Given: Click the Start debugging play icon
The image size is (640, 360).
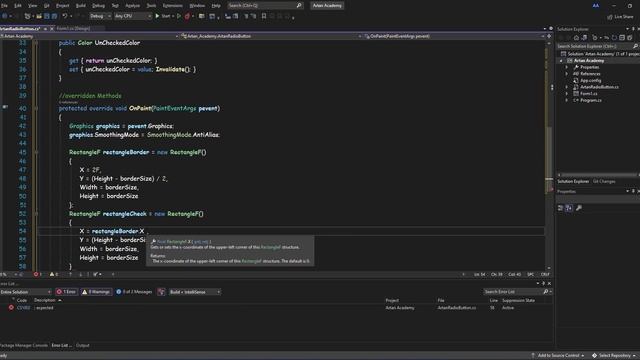Looking at the screenshot, I should click(157, 16).
